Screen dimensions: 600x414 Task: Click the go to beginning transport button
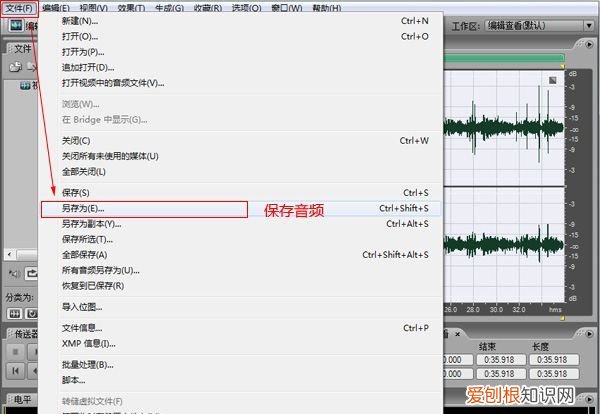point(15,370)
